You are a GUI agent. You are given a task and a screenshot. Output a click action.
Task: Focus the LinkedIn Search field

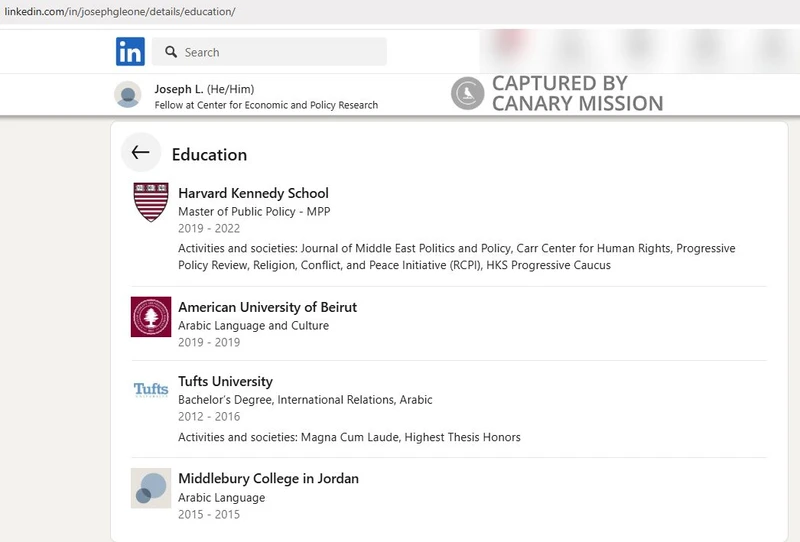click(x=269, y=52)
